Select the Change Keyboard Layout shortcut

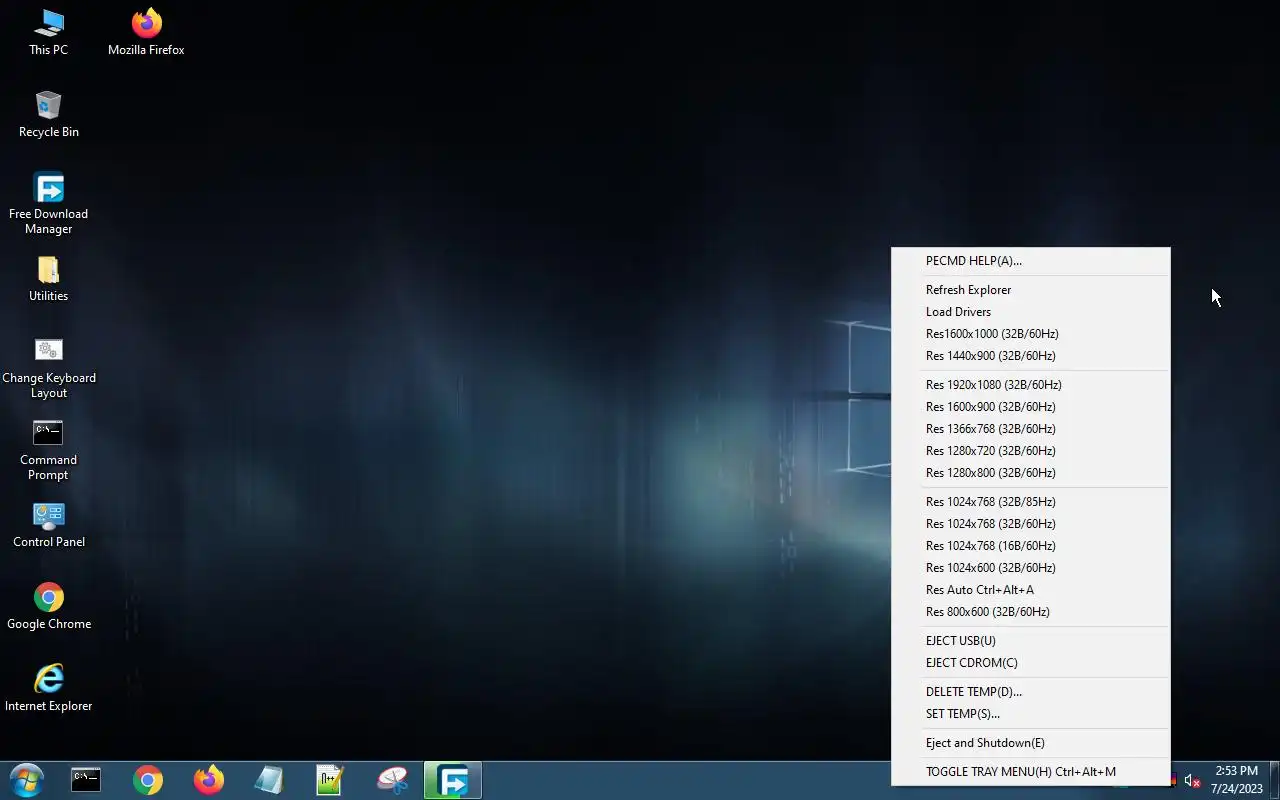[48, 368]
